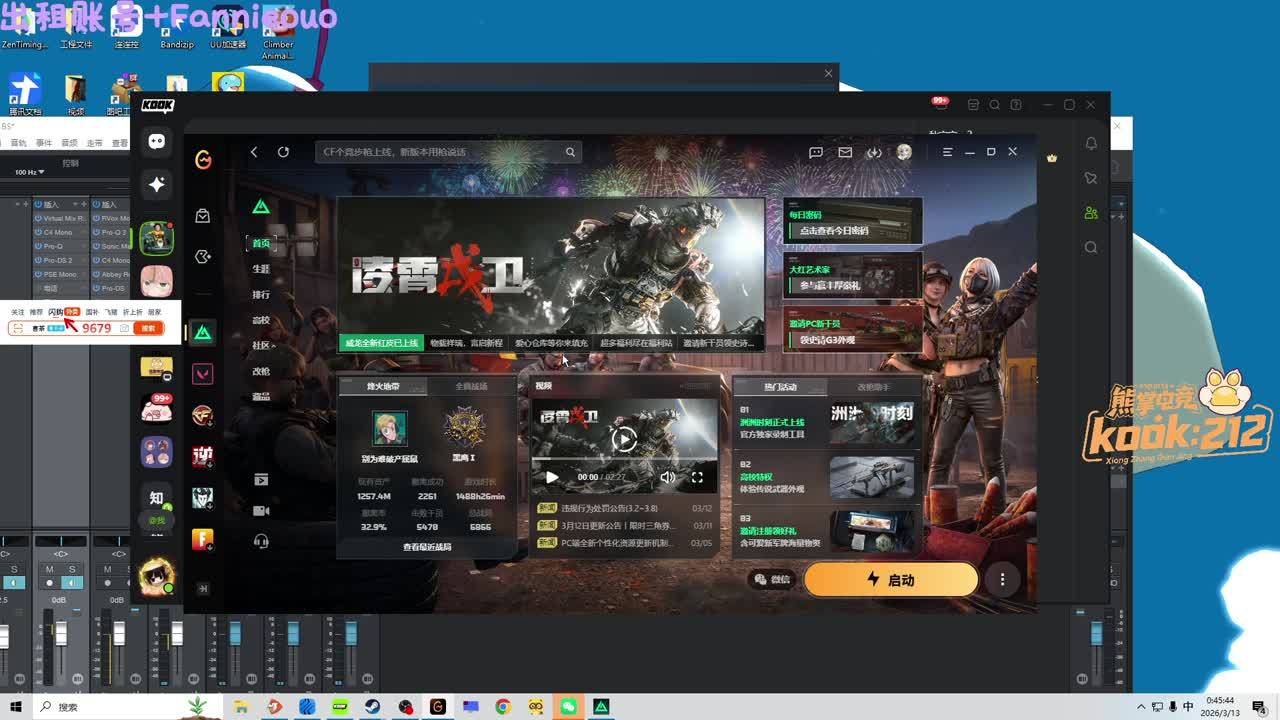Screen dimensions: 1280x720
Task: Open the hamburger menu in launcher header
Action: pyautogui.click(x=947, y=152)
